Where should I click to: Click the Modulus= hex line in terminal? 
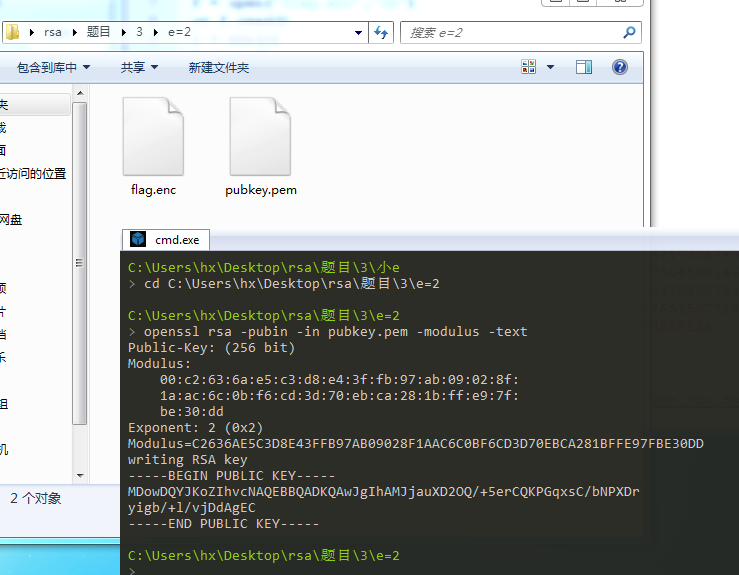(416, 444)
